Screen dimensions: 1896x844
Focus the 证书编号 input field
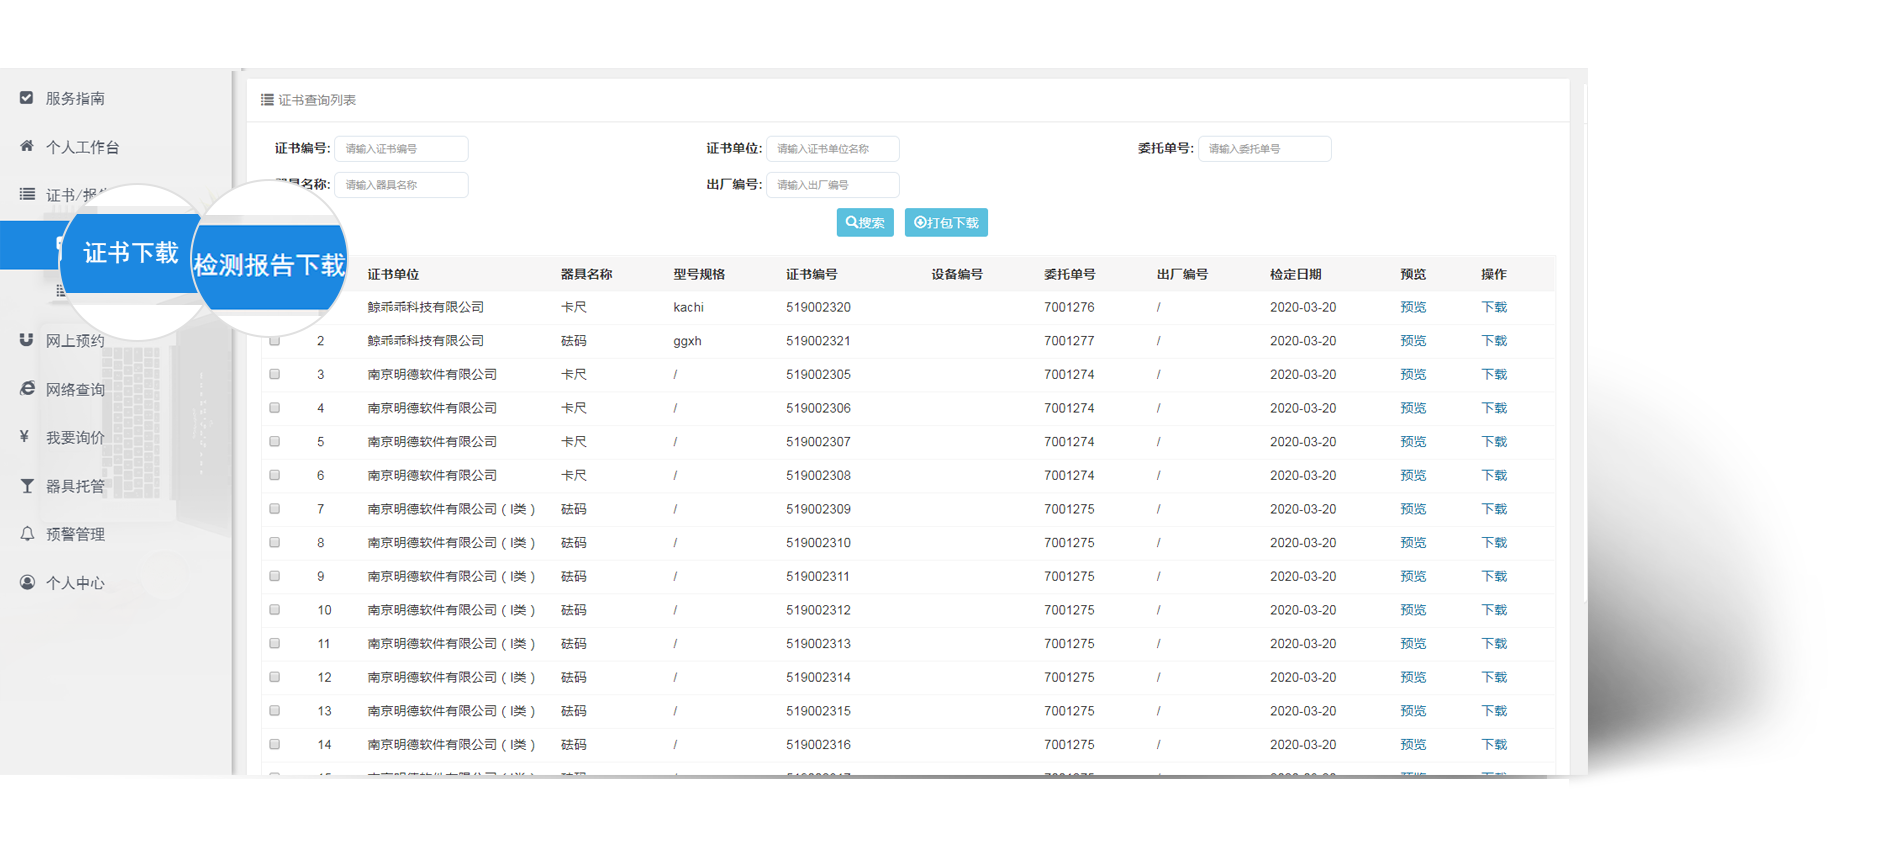[x=401, y=149]
